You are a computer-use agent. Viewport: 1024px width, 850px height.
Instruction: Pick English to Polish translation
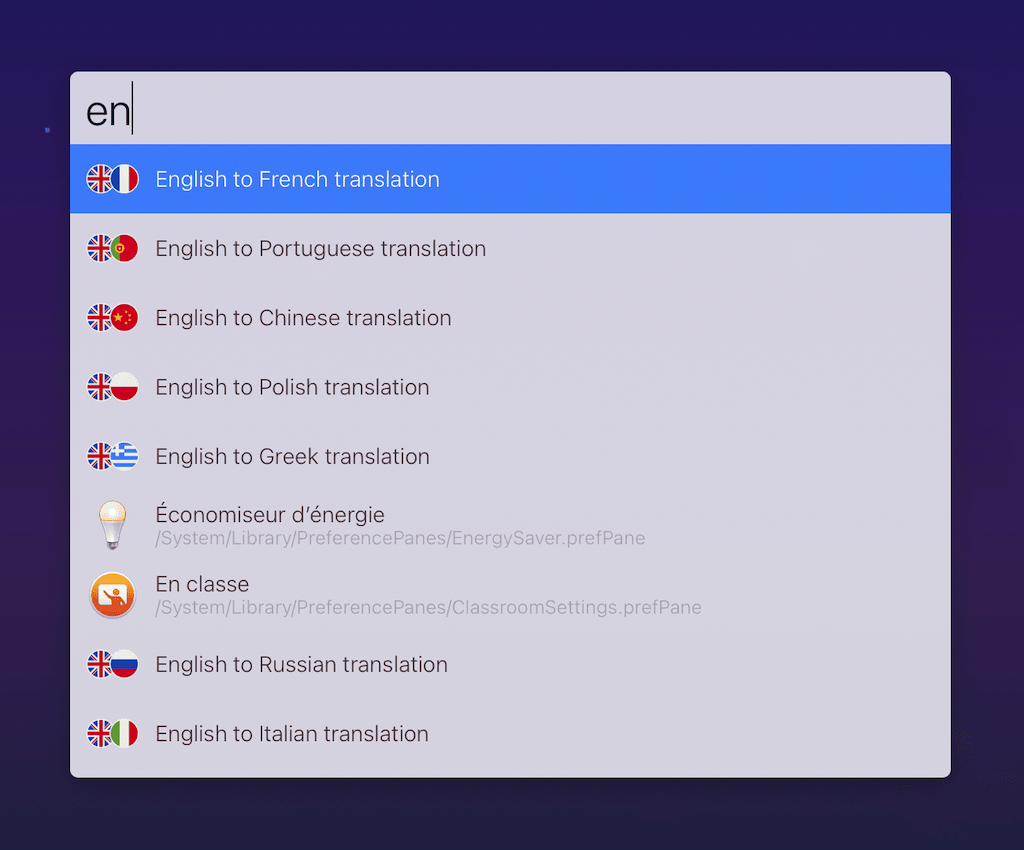(292, 387)
